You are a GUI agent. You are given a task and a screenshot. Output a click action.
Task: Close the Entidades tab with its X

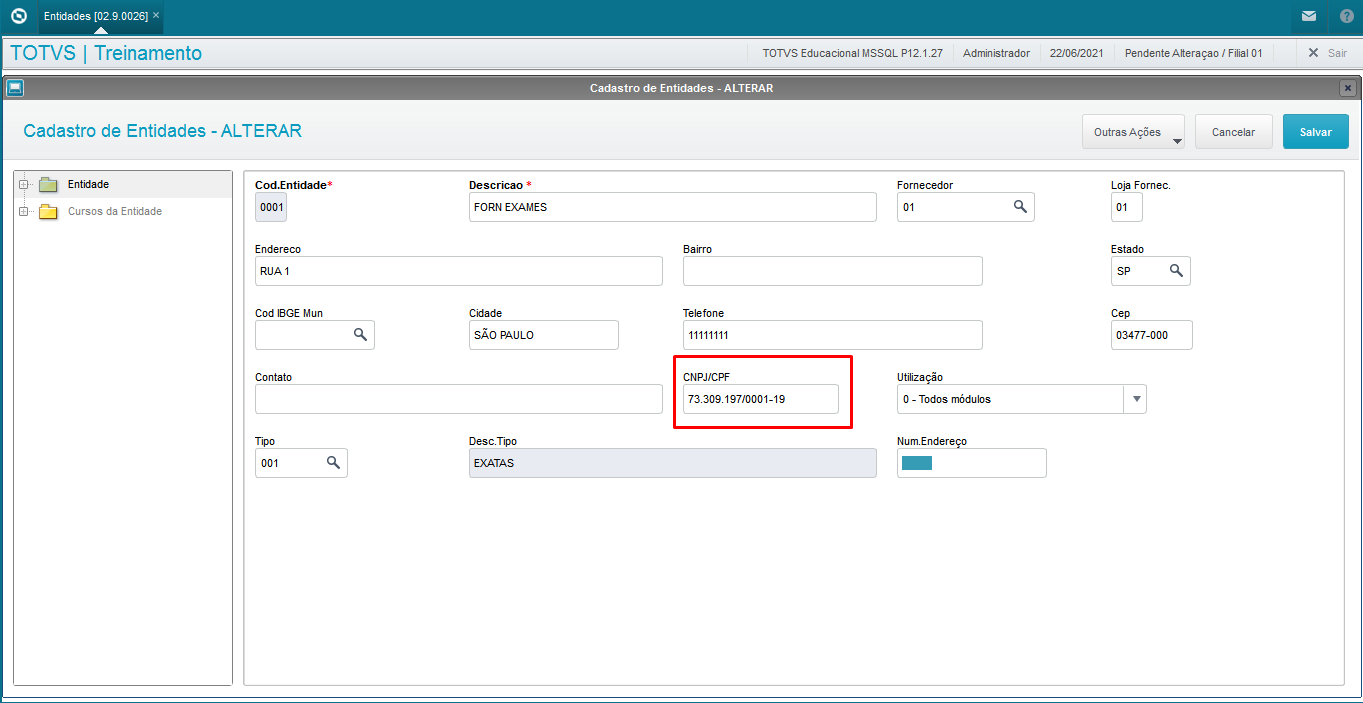click(x=156, y=16)
